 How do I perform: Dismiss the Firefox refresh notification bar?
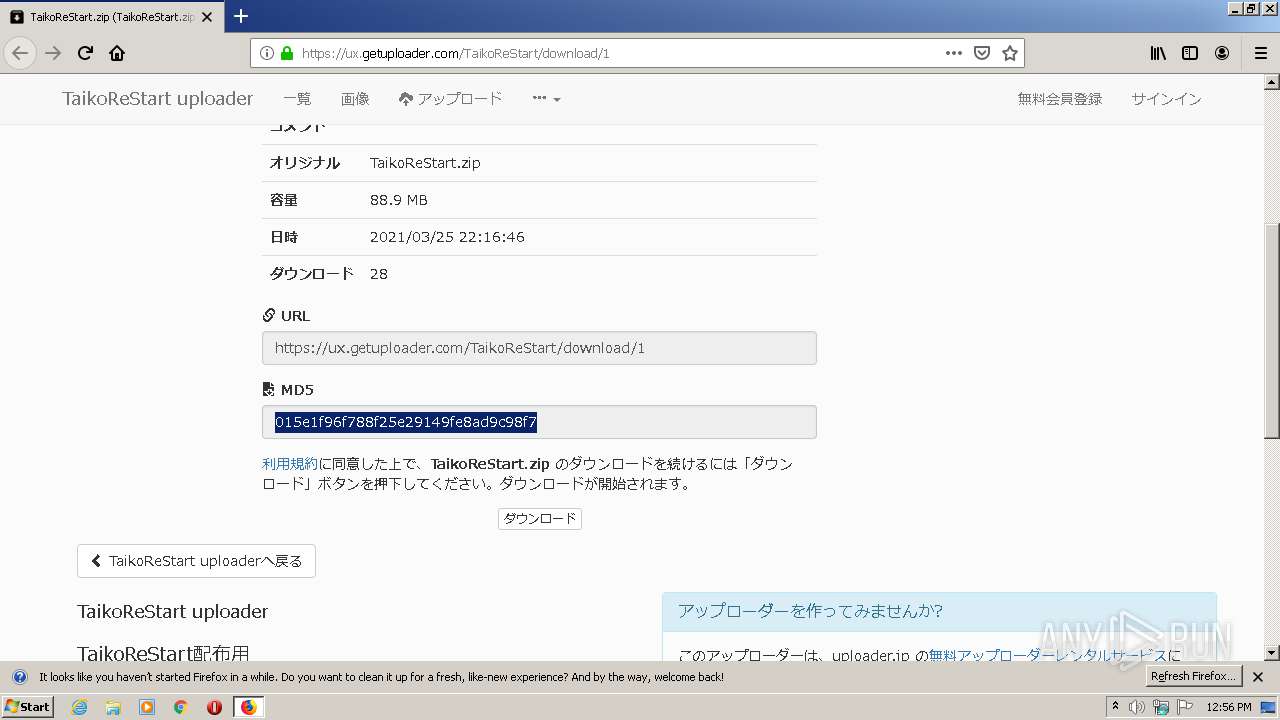tap(1258, 677)
